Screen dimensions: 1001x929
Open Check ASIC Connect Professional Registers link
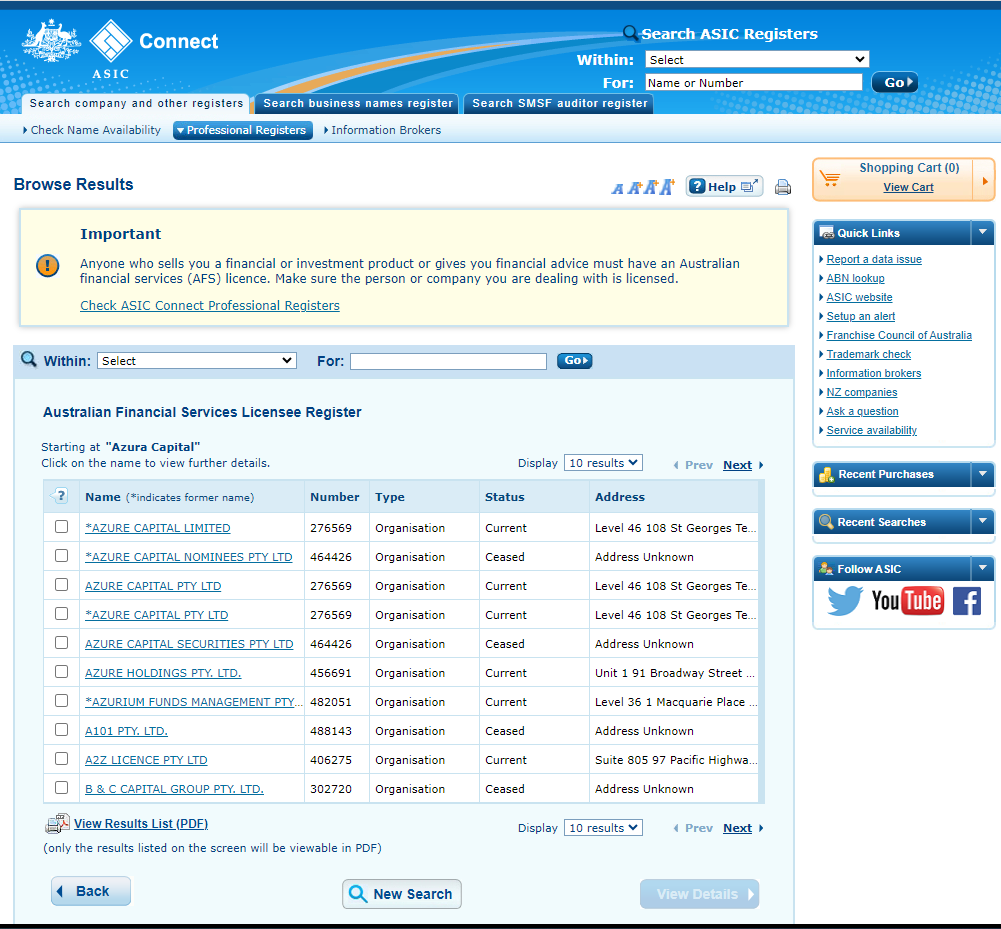pos(210,306)
